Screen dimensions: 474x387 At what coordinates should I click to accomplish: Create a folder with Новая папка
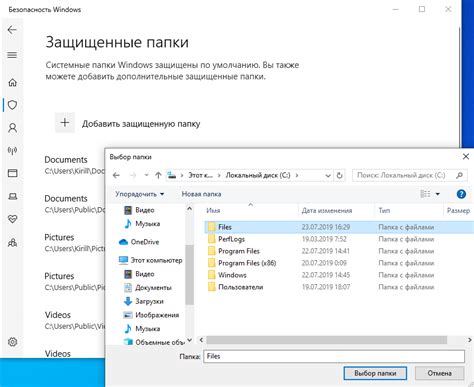point(201,194)
